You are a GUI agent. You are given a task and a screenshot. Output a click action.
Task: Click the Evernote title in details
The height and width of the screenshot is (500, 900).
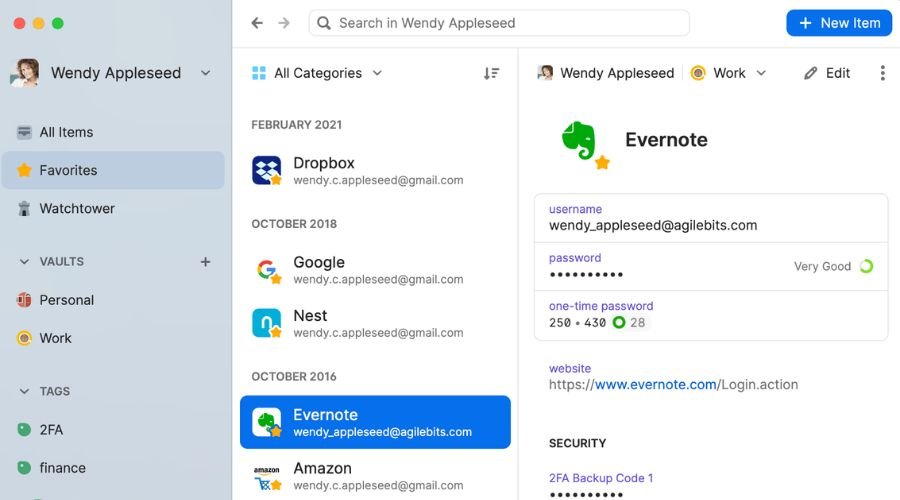coord(666,140)
